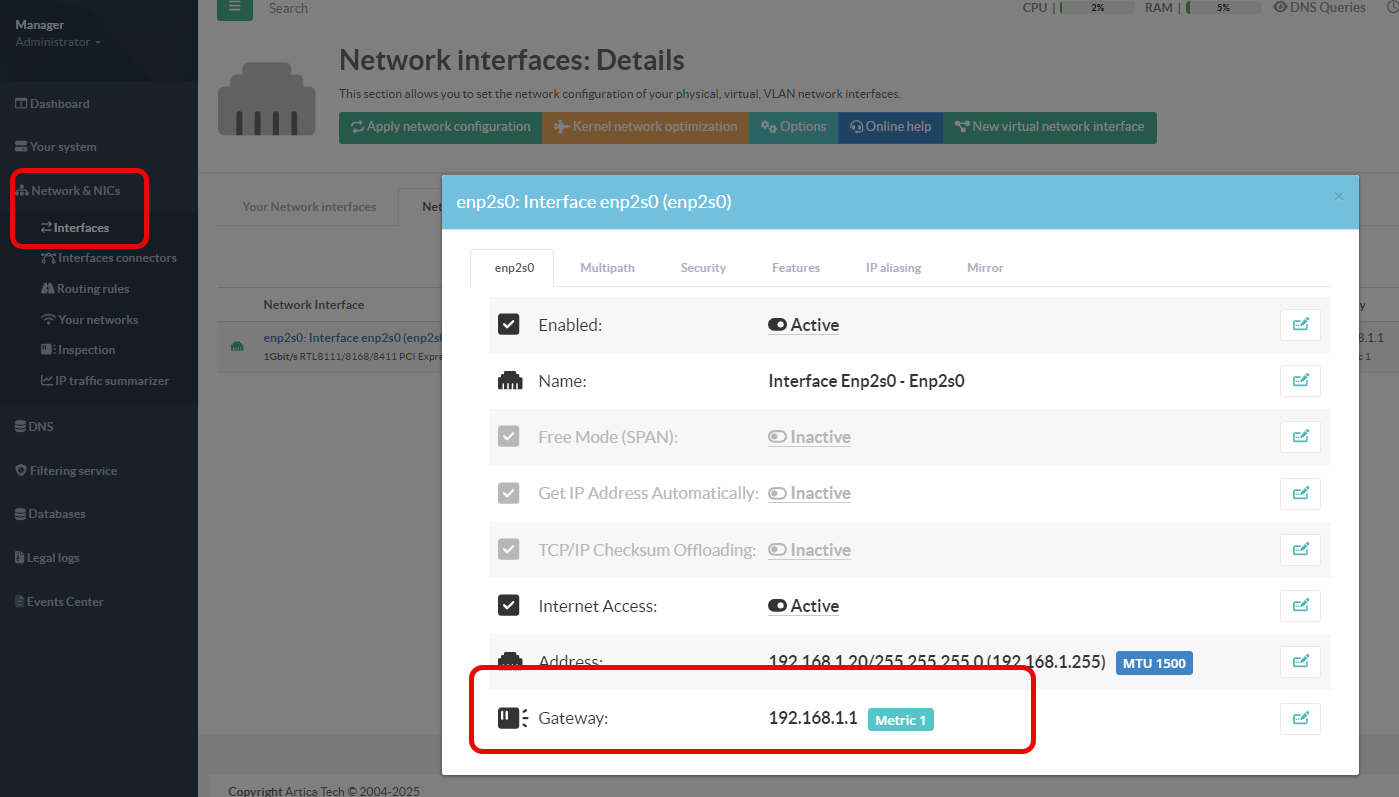Click the Search input field
Screen dimensions: 1399x797
click(x=330, y=9)
